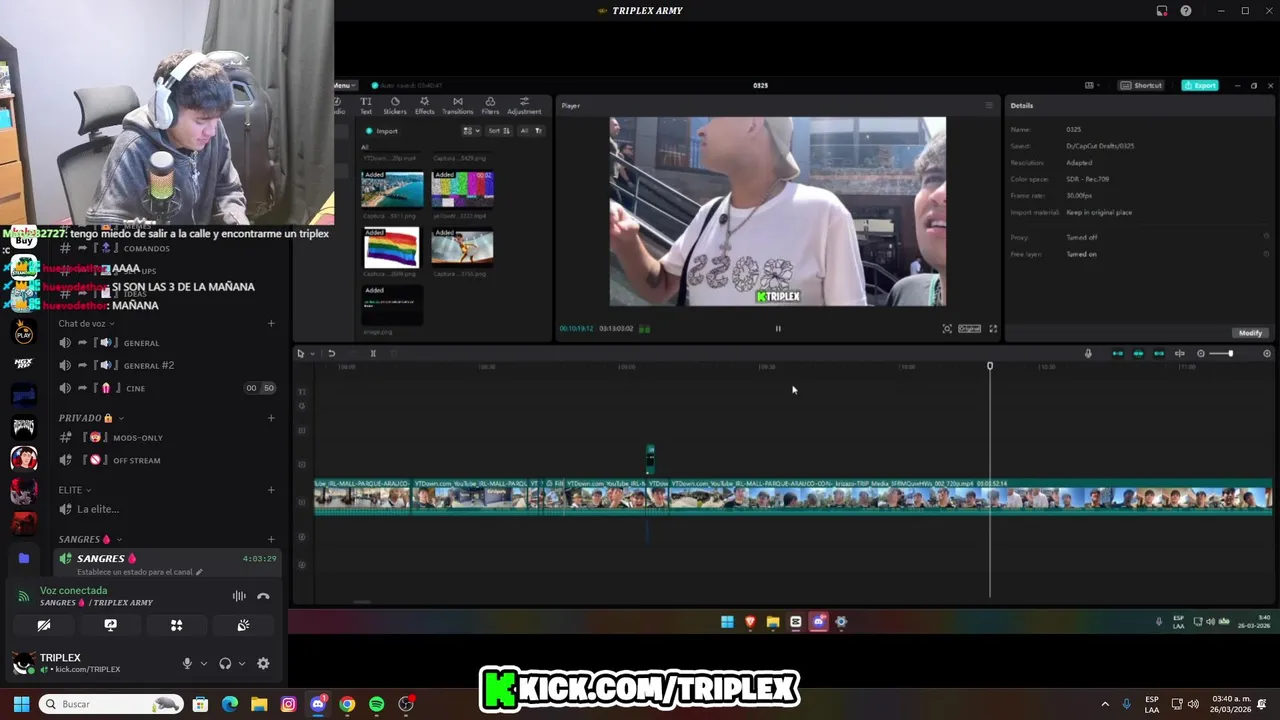Viewport: 1280px width, 720px height.
Task: Share your screen in Discord
Action: pos(110,625)
